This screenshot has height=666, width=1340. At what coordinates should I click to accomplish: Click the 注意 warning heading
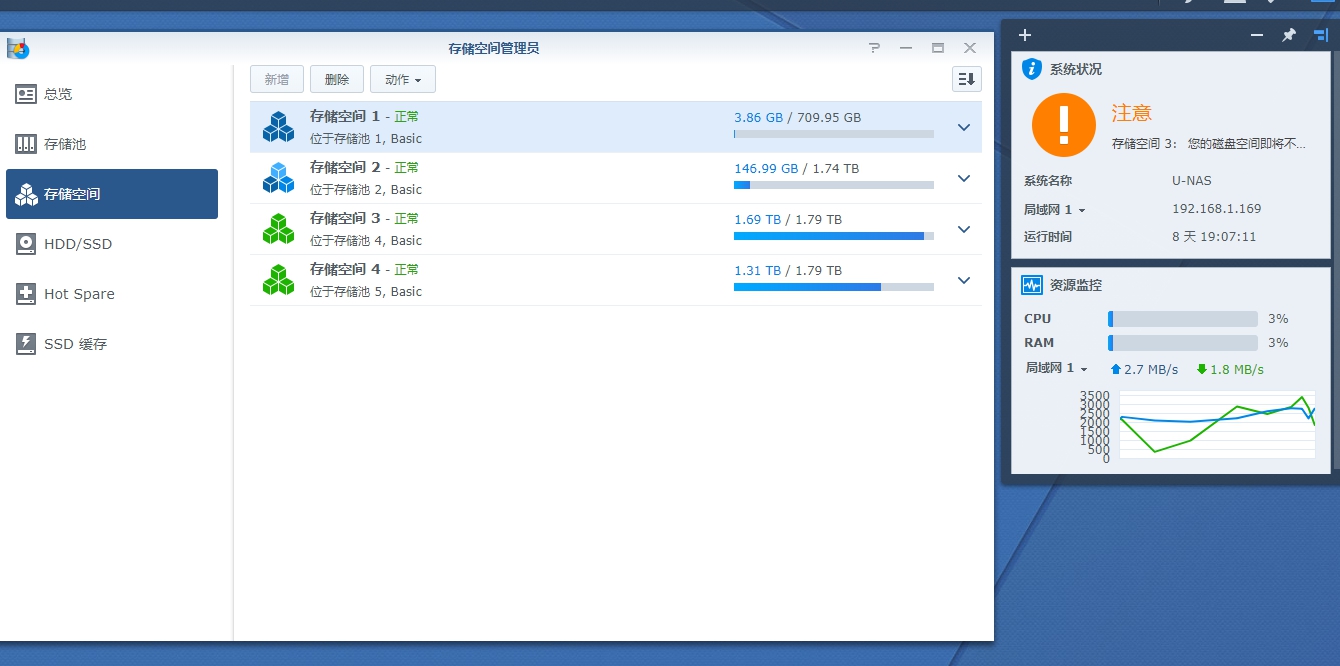coord(1132,114)
